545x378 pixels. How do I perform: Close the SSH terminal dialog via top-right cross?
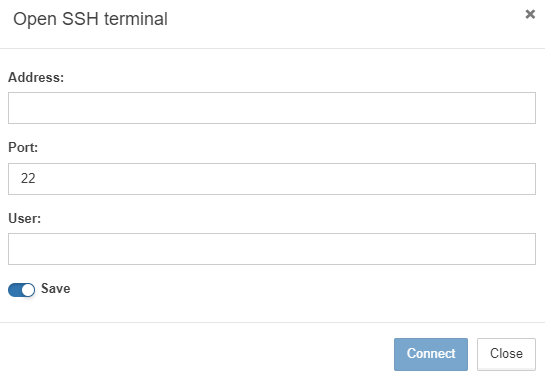[530, 14]
